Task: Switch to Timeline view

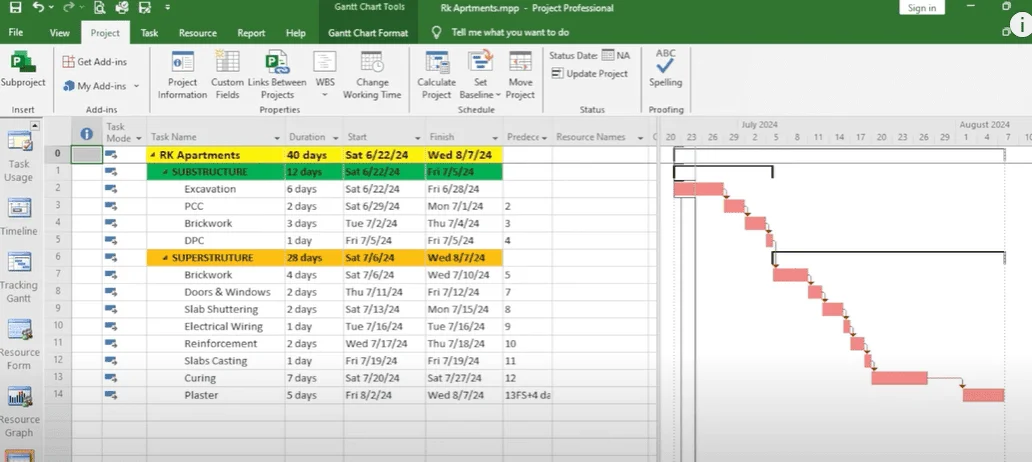Action: tap(18, 217)
